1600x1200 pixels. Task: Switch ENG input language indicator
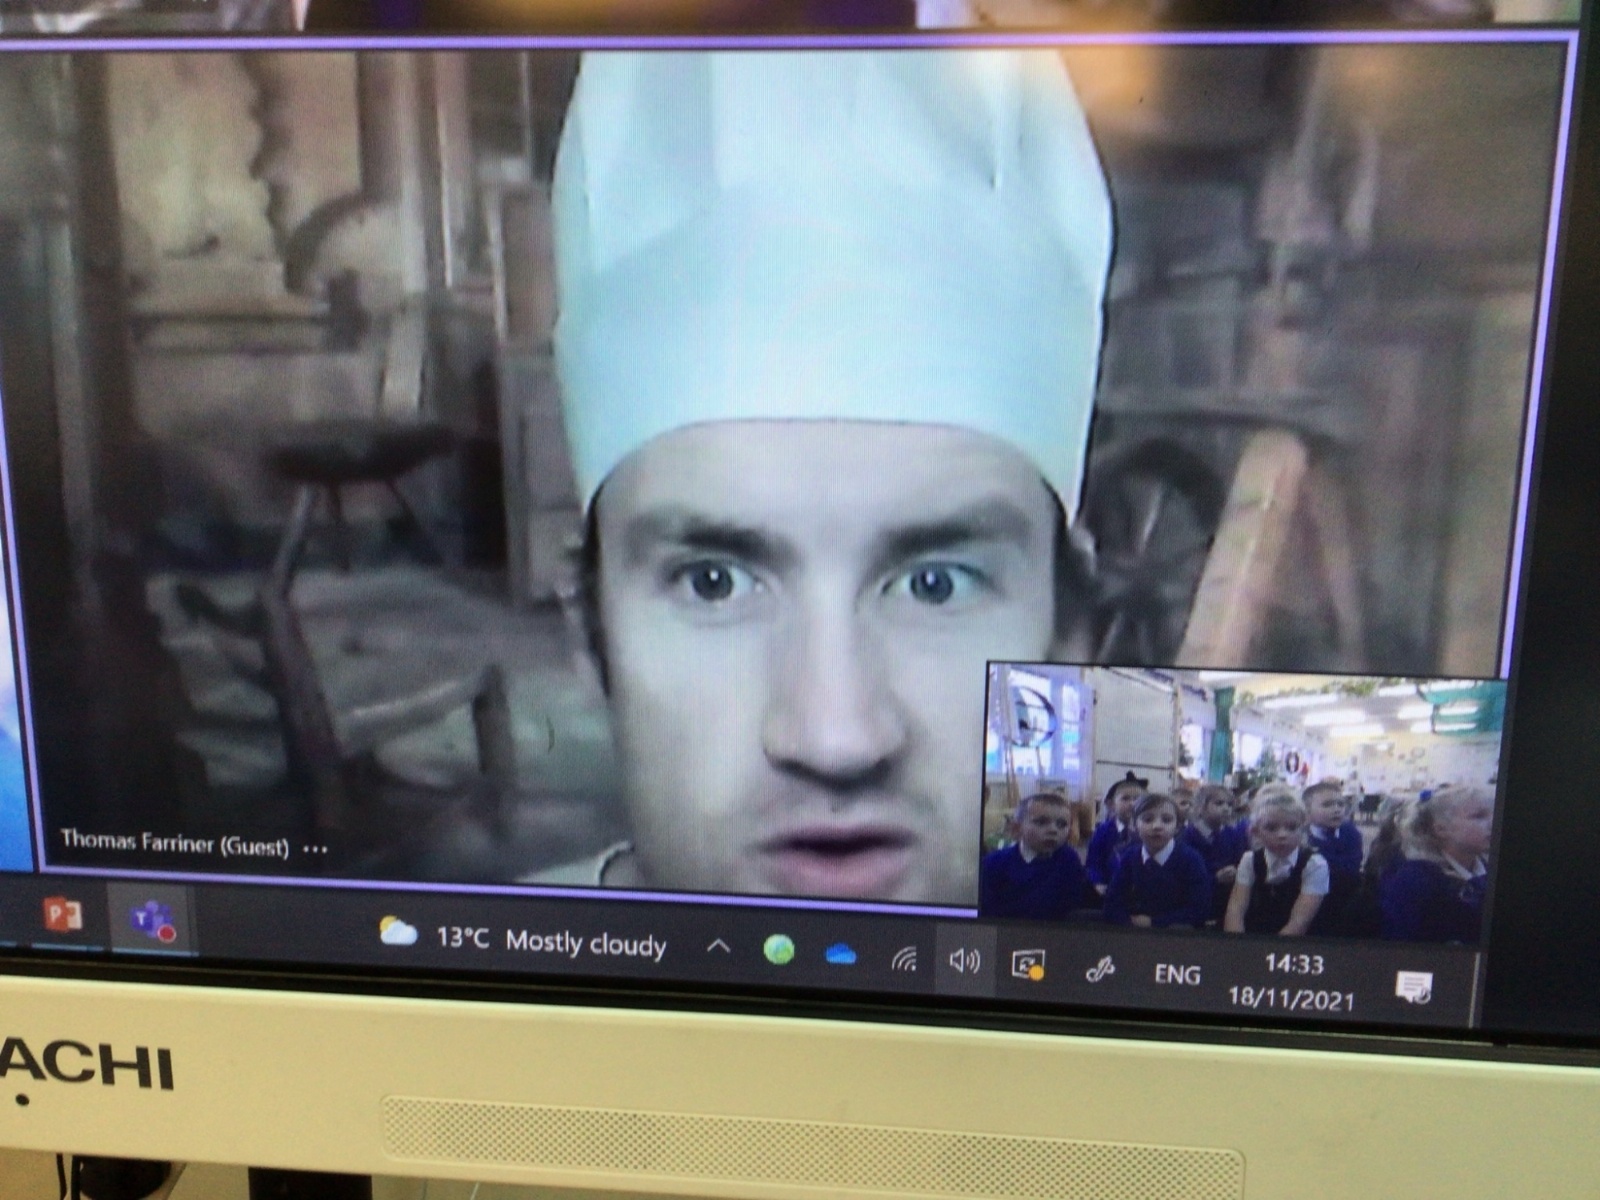tap(1177, 973)
